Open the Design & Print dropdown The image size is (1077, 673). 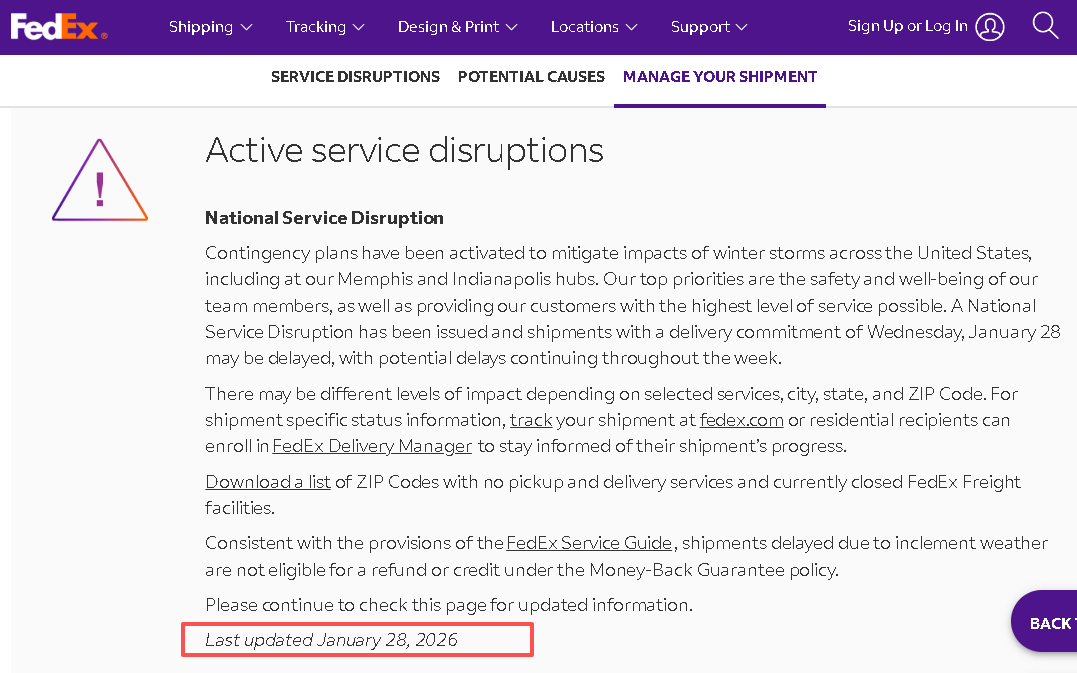pyautogui.click(x=457, y=27)
